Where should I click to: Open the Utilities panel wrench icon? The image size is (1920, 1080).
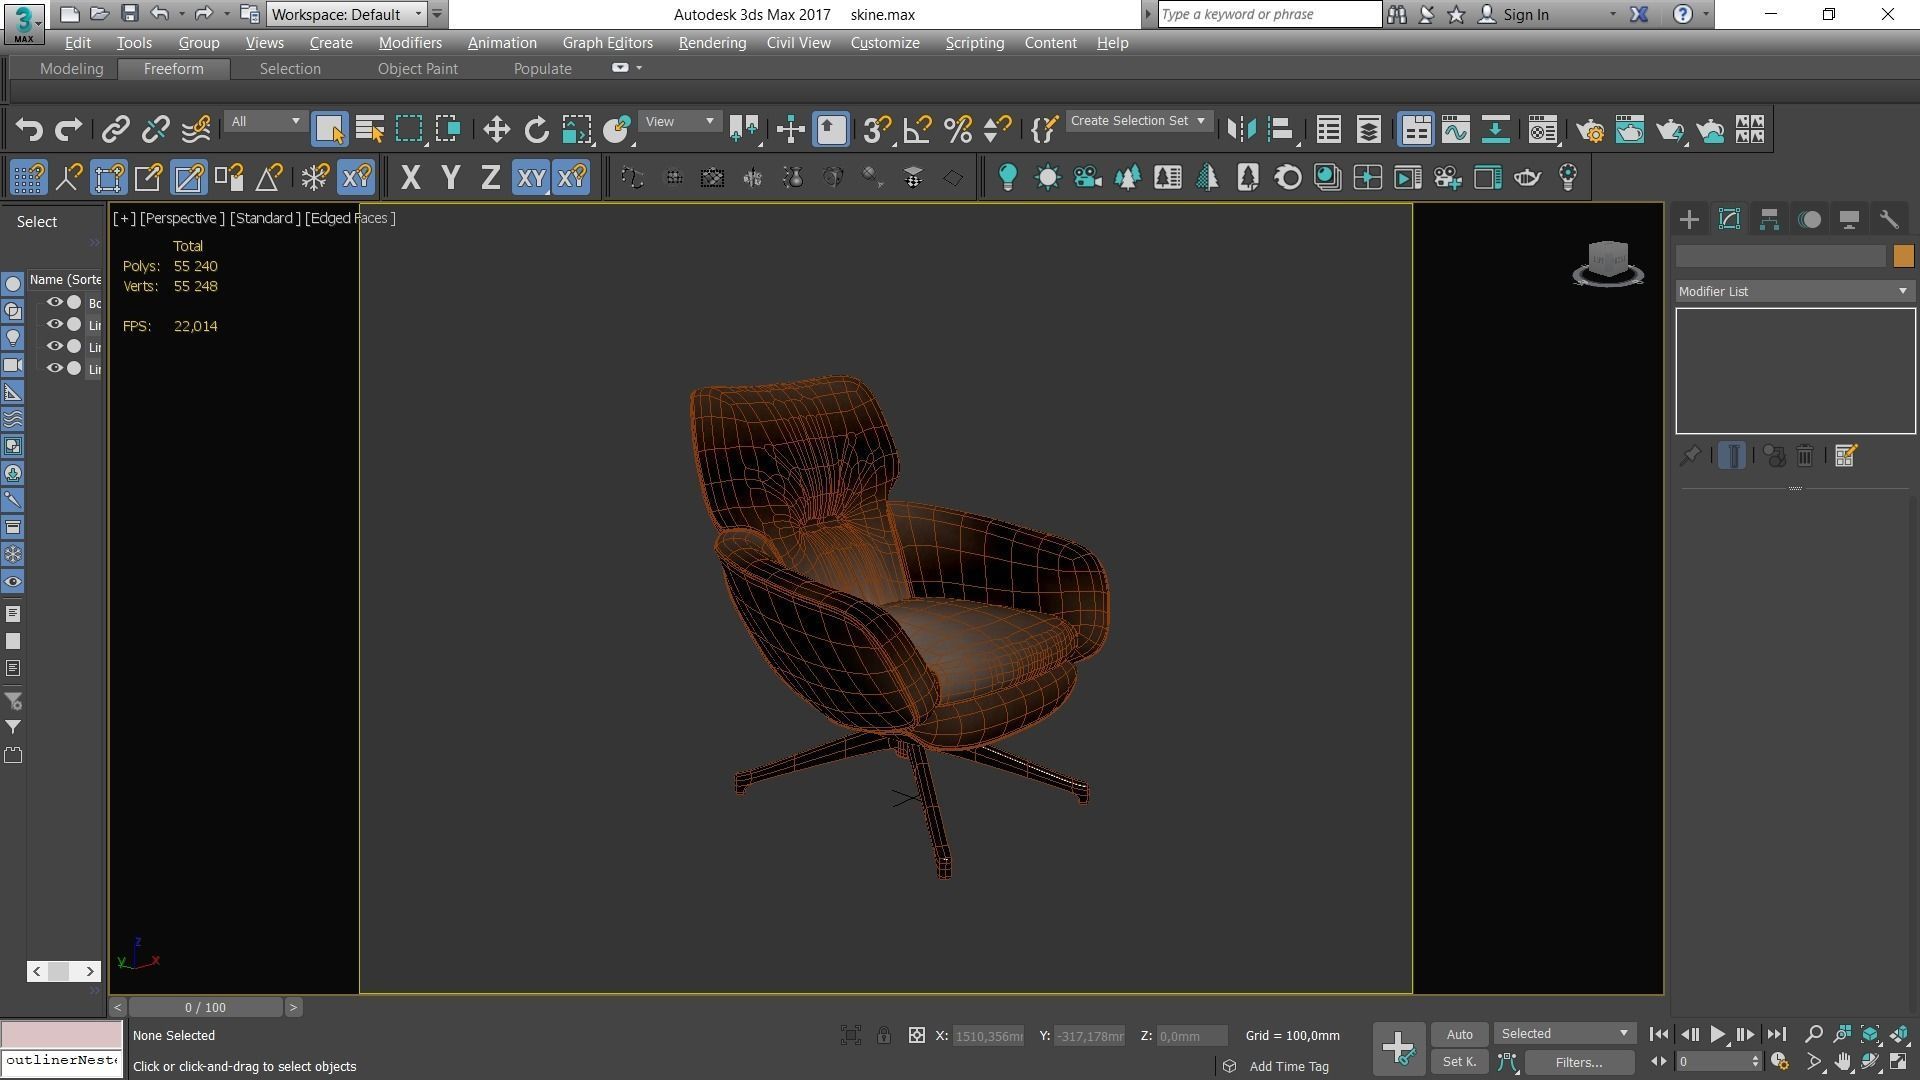[x=1889, y=220]
